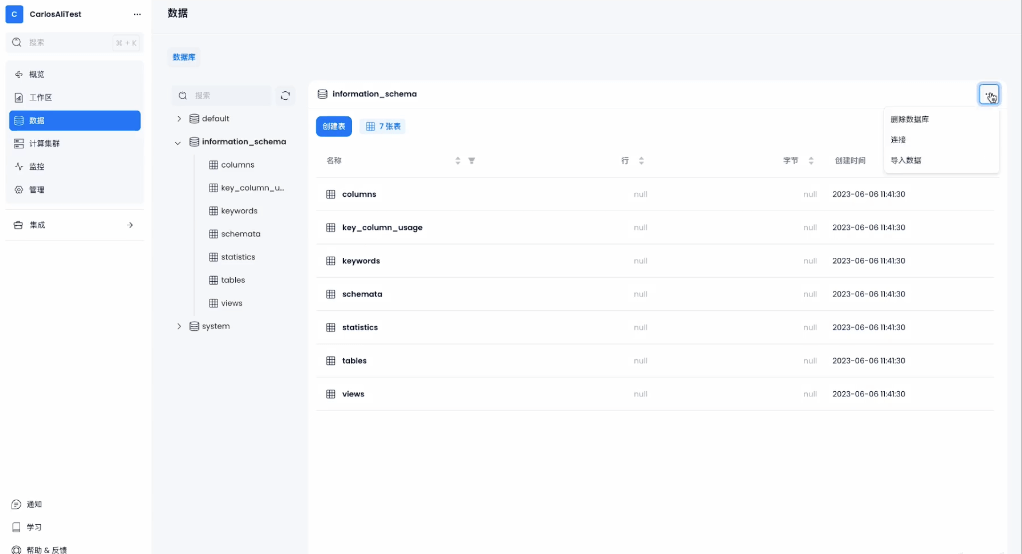
Task: Select 数据 in the sidebar
Action: point(75,121)
